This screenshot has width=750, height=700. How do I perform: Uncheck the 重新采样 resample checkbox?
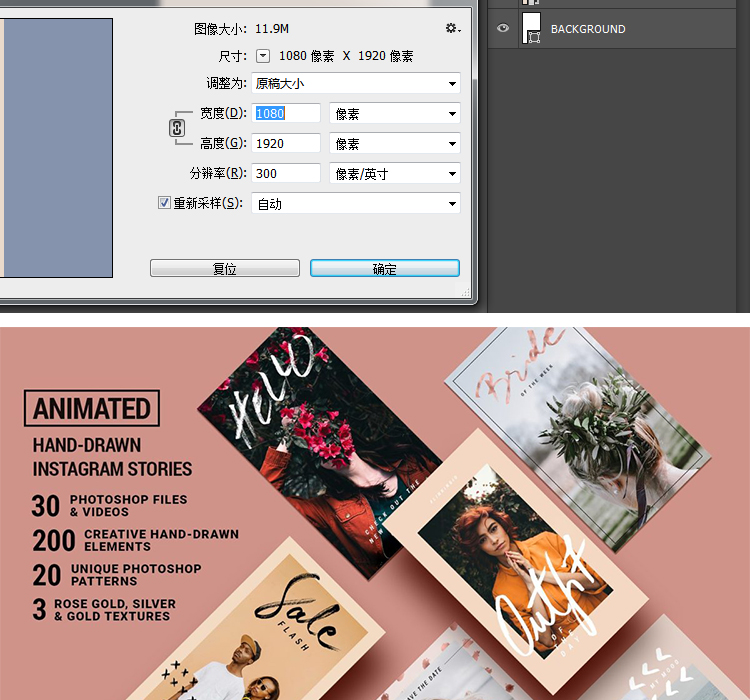click(x=165, y=203)
